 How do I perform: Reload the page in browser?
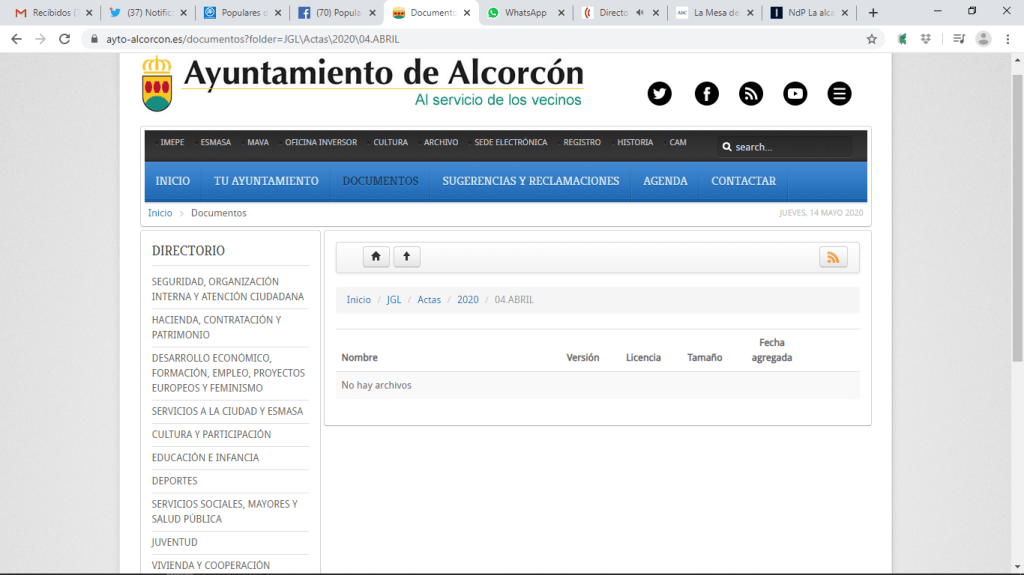[x=65, y=39]
